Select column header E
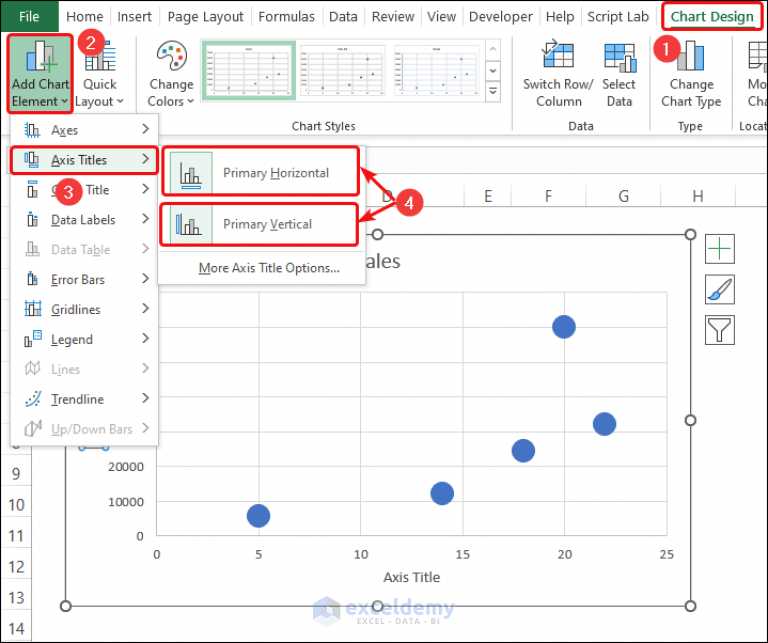The height and width of the screenshot is (643, 768). click(488, 196)
